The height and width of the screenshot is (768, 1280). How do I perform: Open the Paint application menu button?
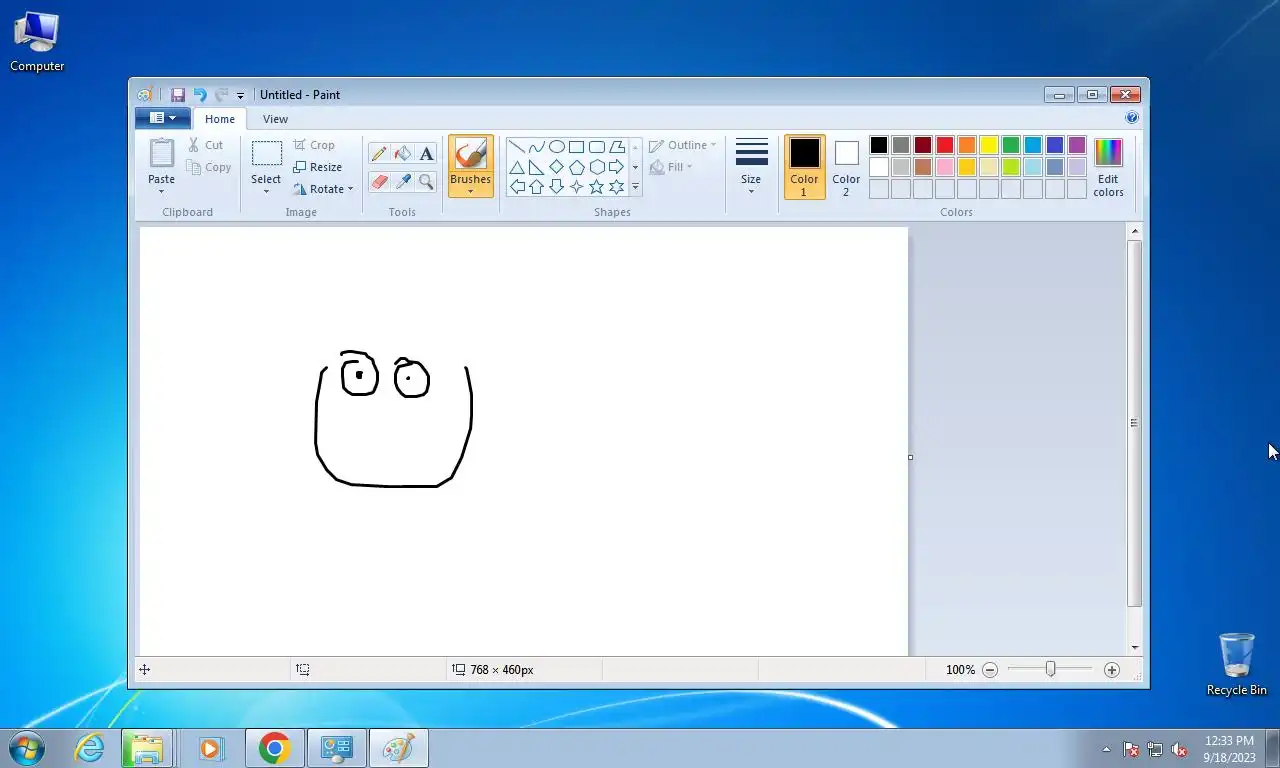(x=163, y=118)
